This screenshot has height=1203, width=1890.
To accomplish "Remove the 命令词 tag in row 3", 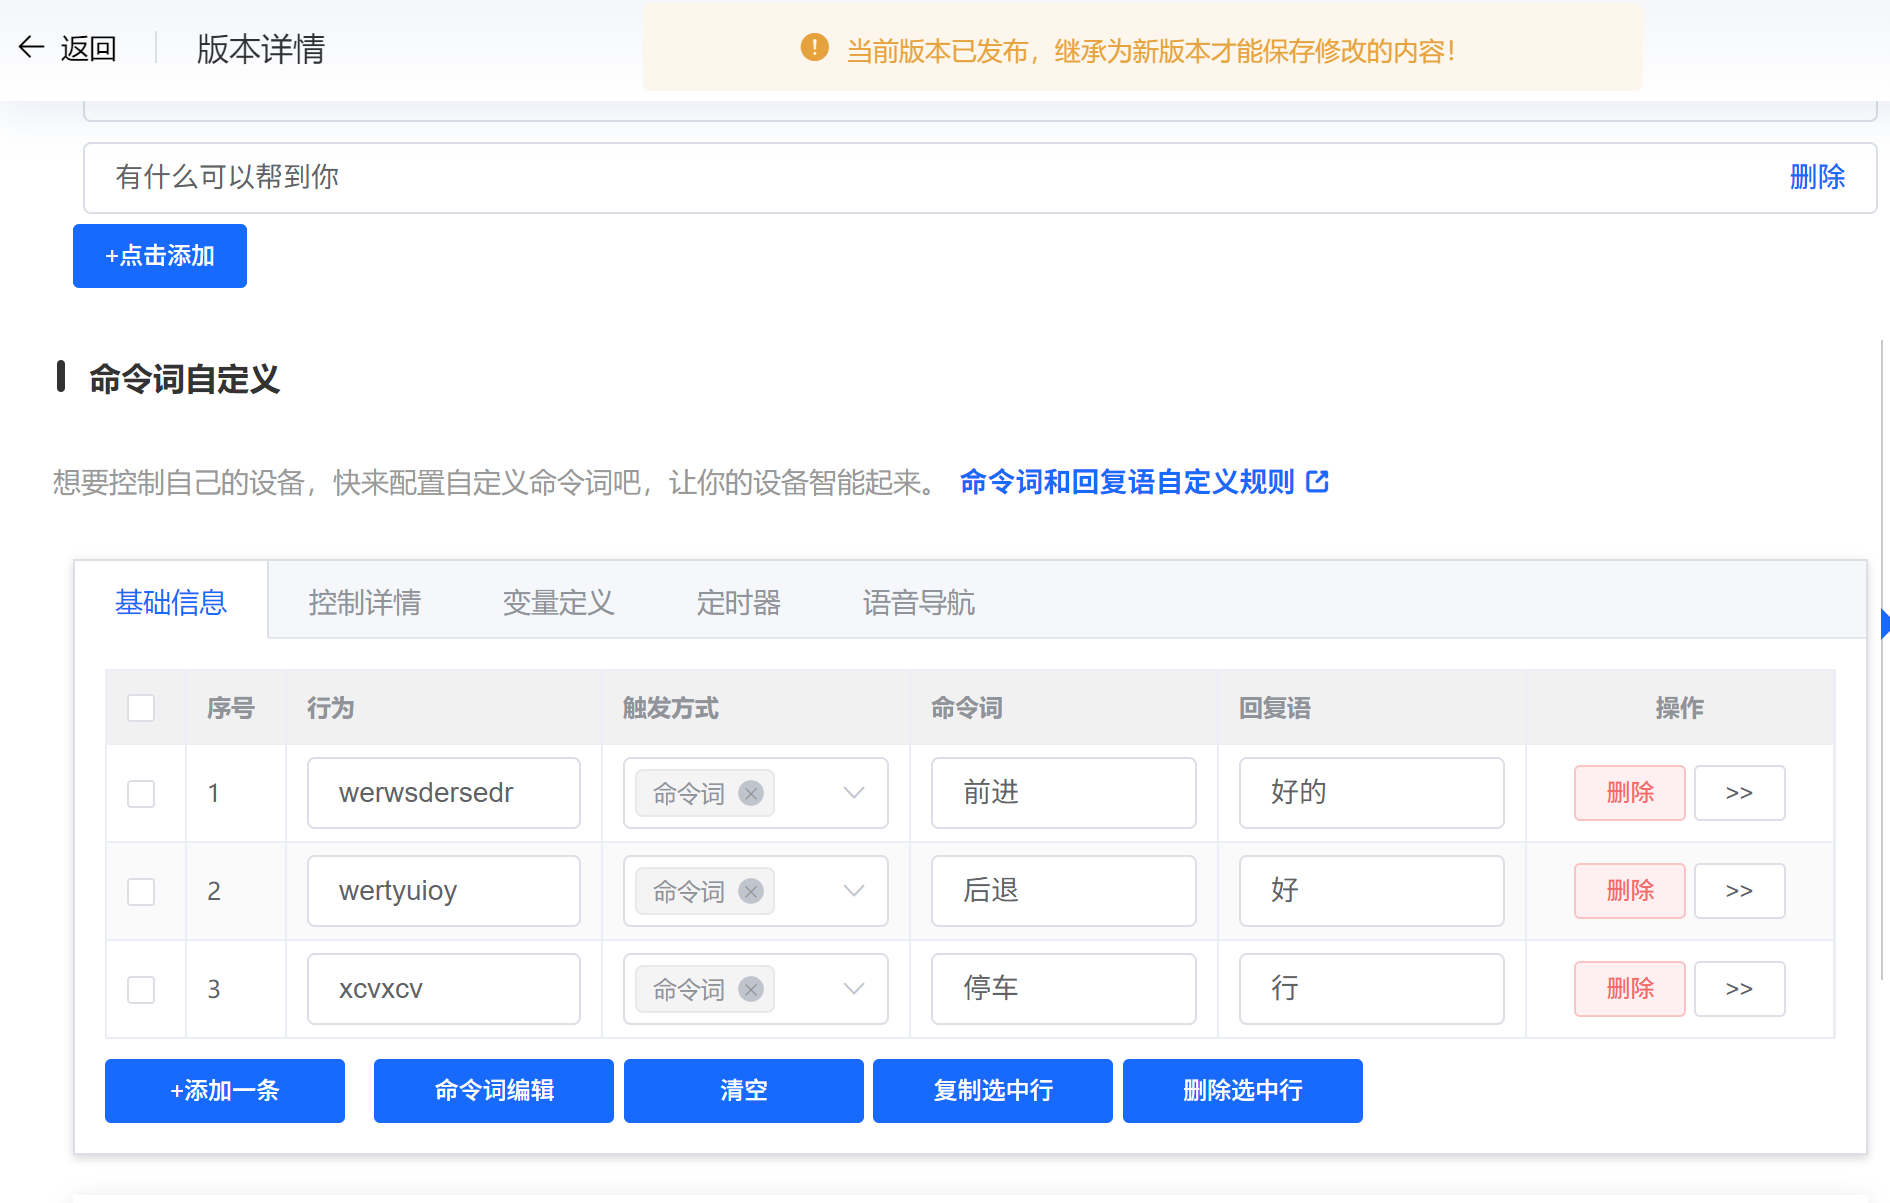I will [x=751, y=989].
